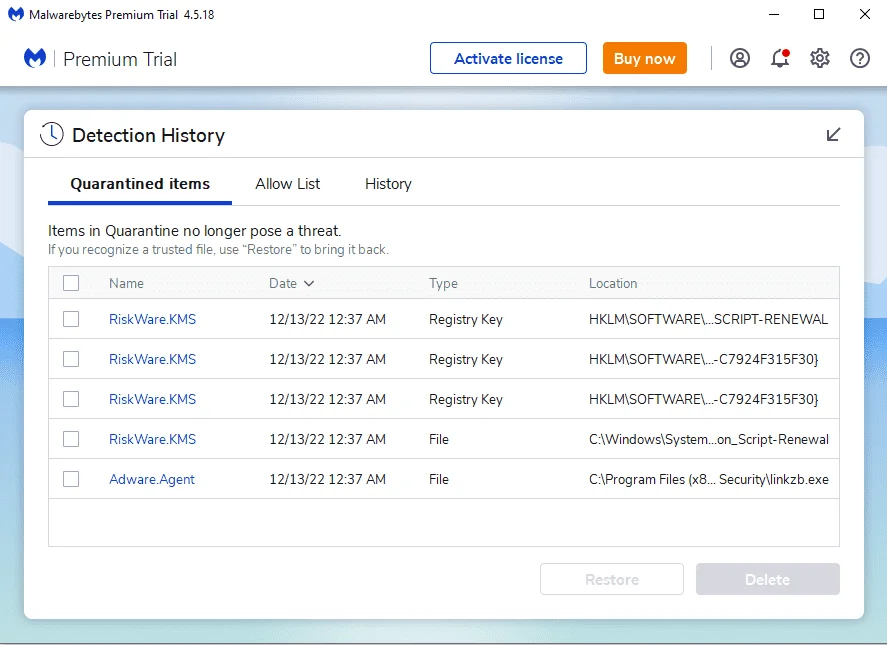Open the help question mark icon
The image size is (887, 645).
859,58
